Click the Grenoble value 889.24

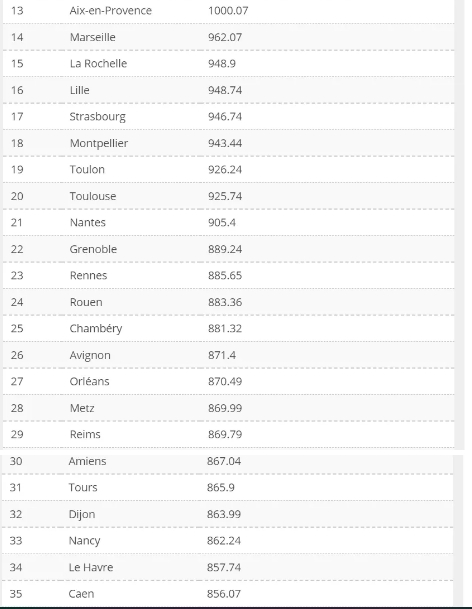[225, 249]
